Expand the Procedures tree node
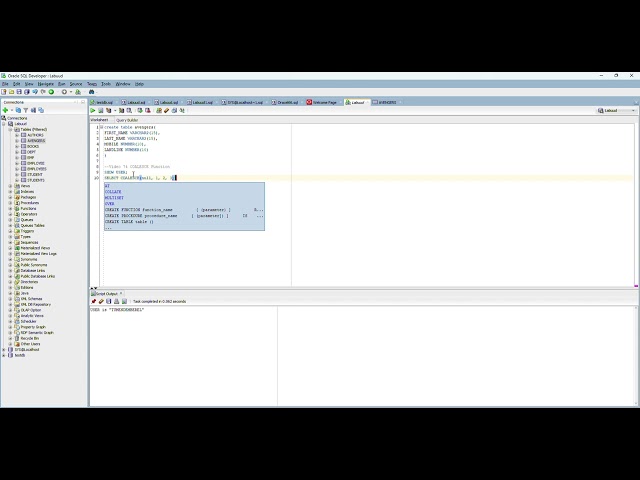The image size is (640, 480). tap(11, 203)
